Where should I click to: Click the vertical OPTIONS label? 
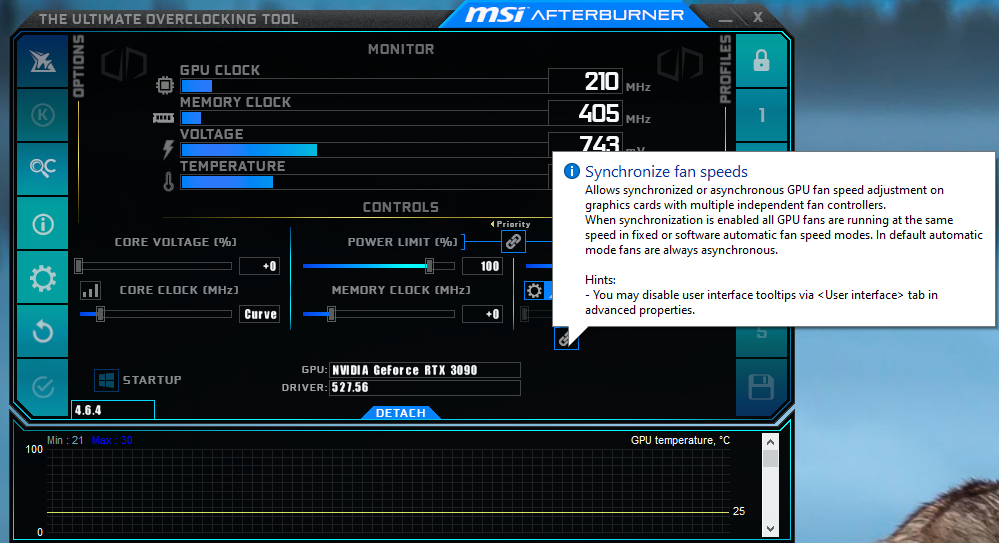pyautogui.click(x=78, y=66)
